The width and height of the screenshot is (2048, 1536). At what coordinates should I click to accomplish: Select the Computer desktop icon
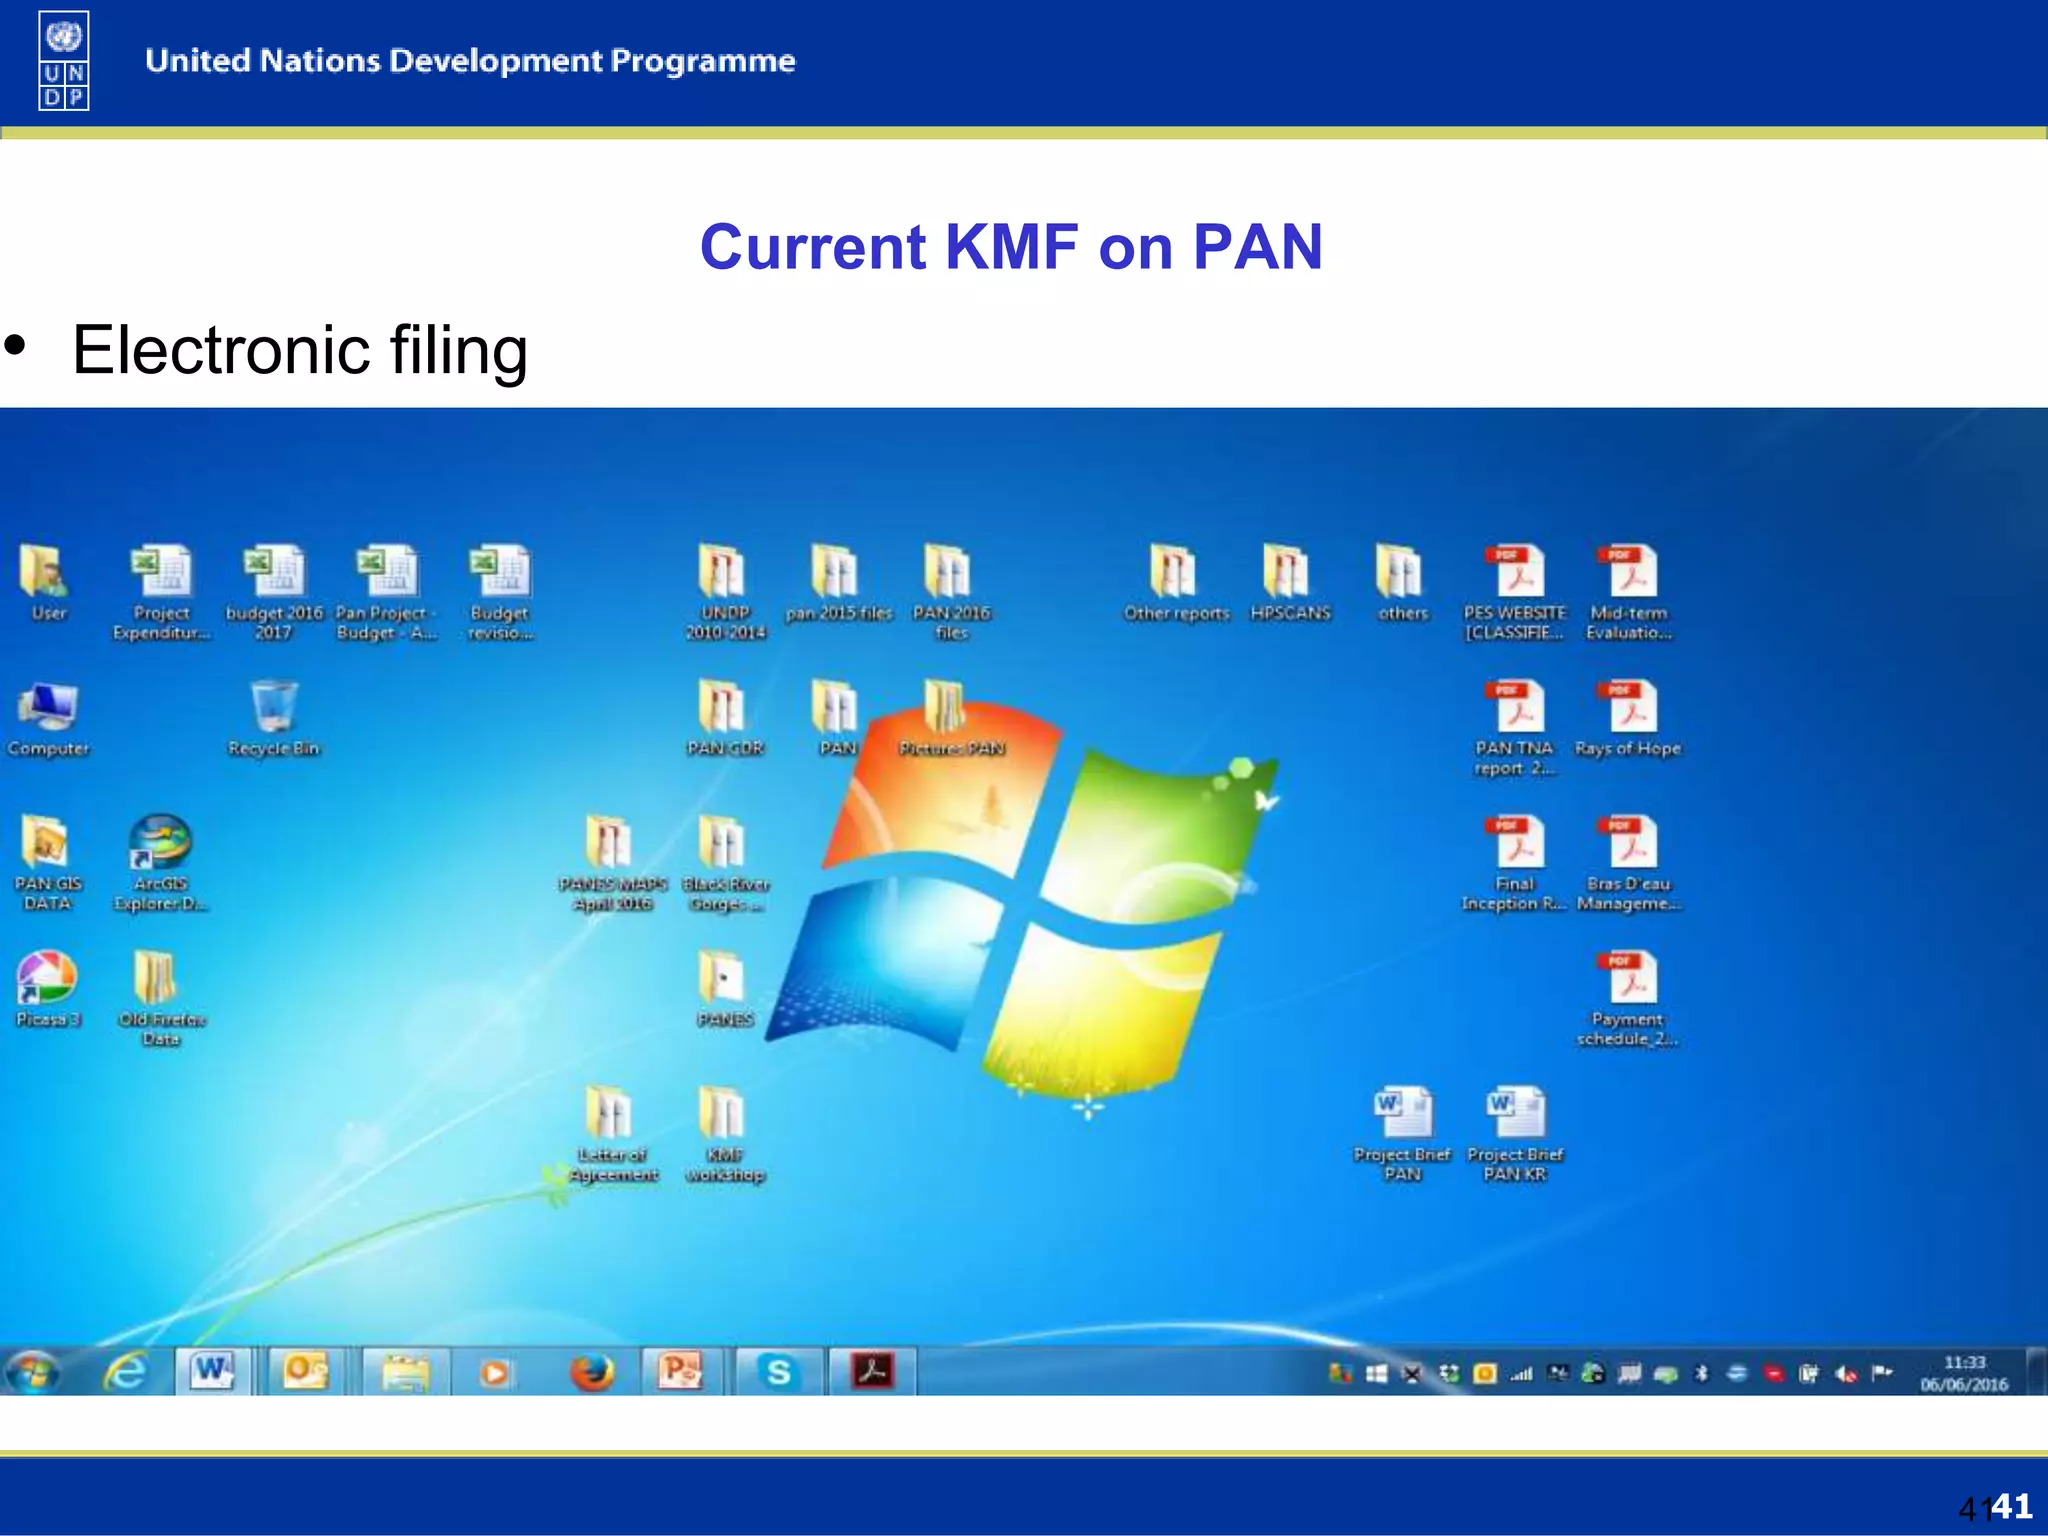coord(47,707)
